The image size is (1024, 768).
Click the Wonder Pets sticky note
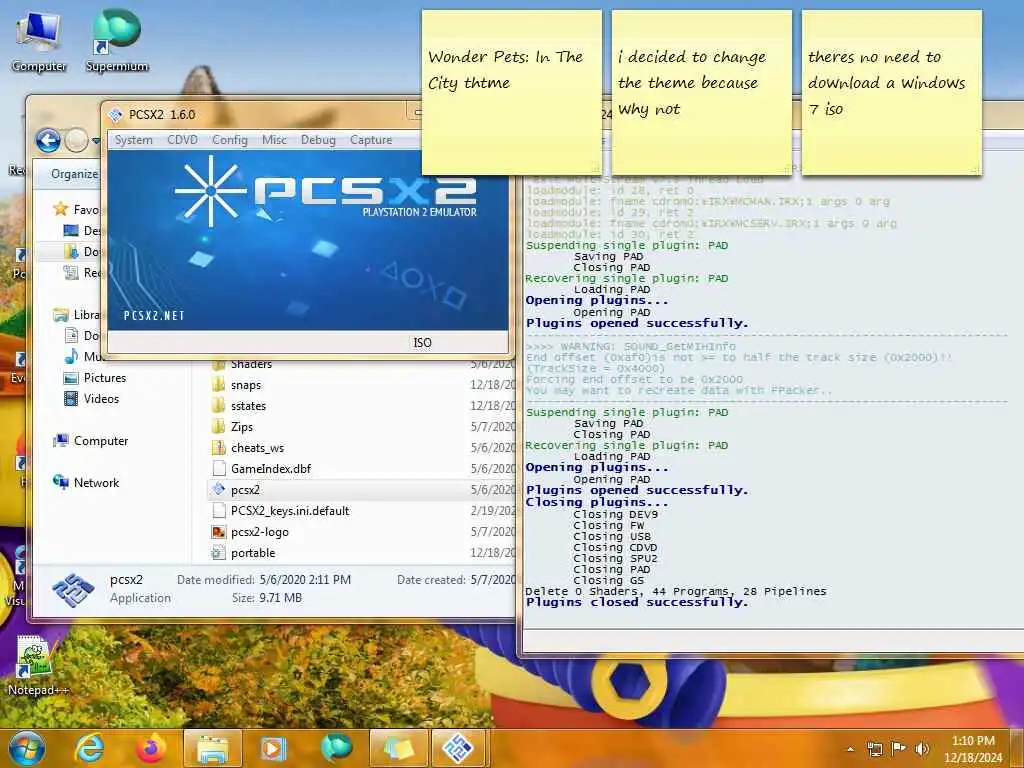pos(511,92)
